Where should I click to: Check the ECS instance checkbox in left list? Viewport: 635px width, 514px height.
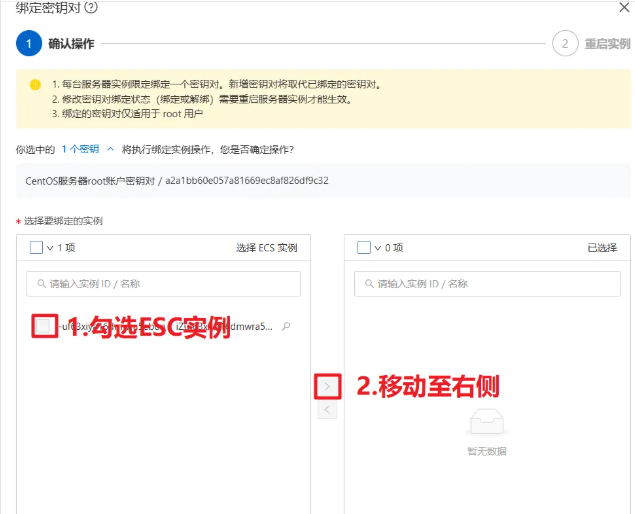click(44, 326)
